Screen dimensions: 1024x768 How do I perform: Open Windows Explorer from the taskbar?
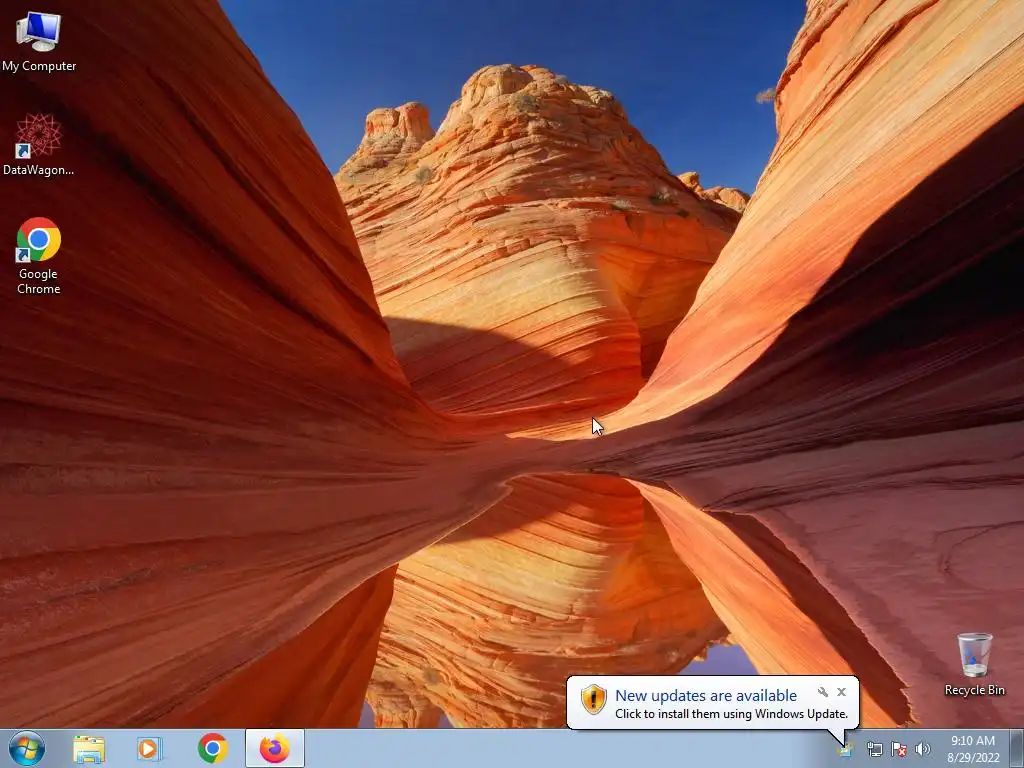click(89, 749)
